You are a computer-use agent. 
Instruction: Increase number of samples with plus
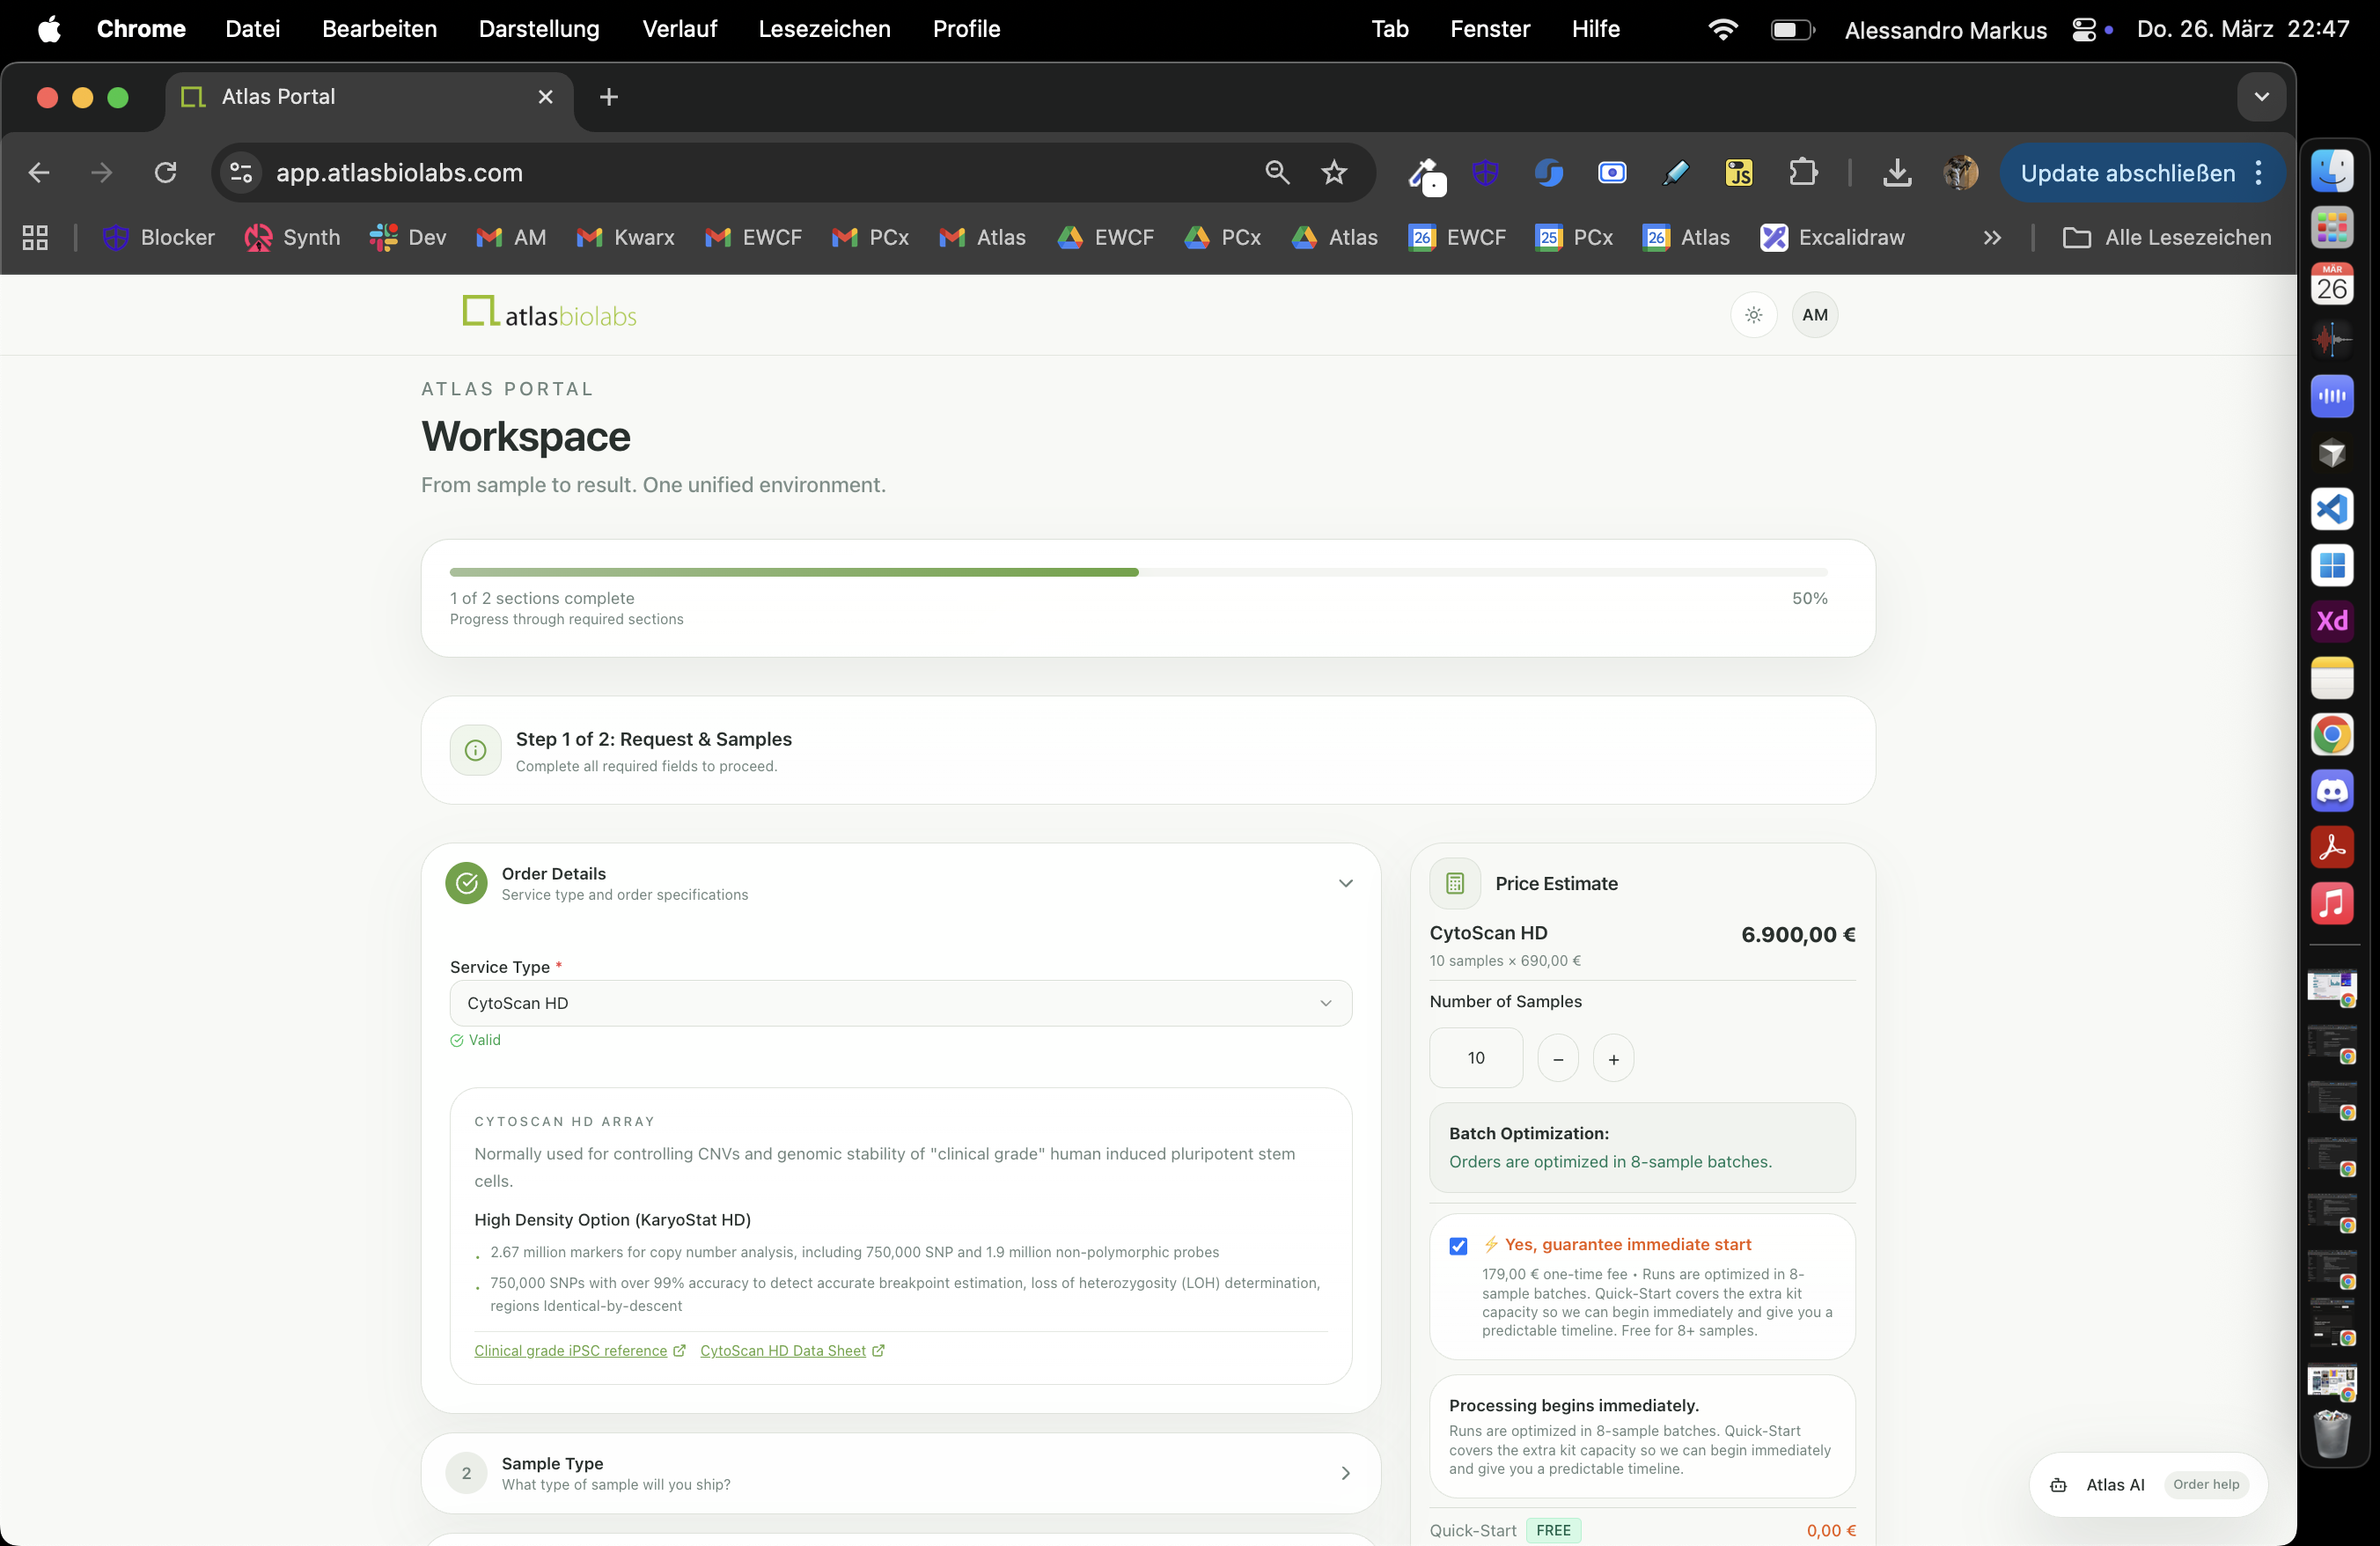coord(1613,1059)
